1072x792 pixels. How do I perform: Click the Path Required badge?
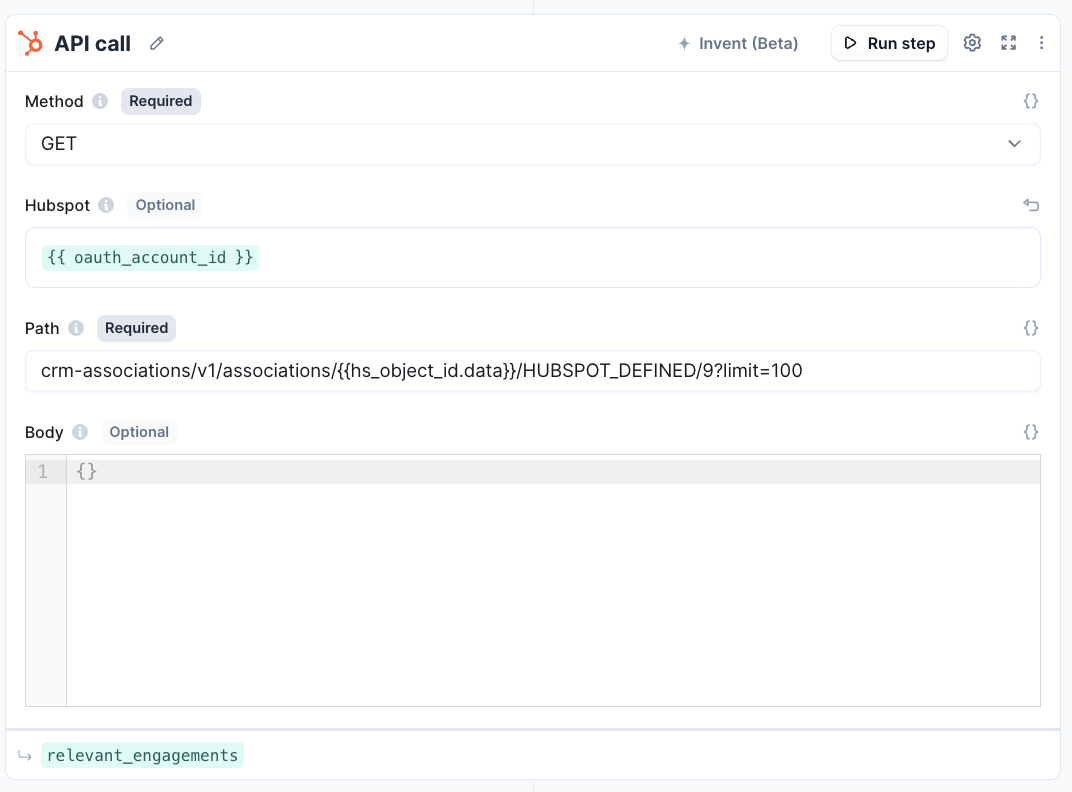point(136,328)
